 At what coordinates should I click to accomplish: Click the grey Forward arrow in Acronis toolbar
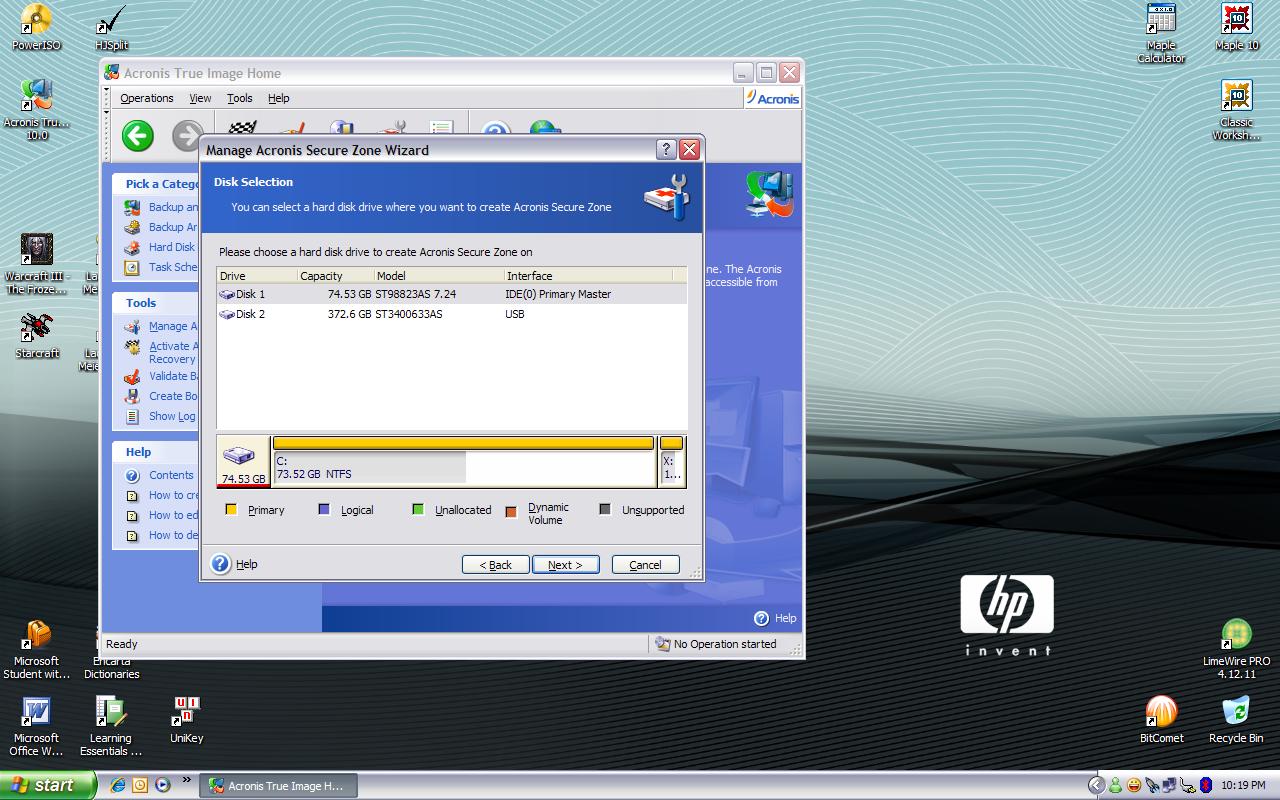point(187,136)
